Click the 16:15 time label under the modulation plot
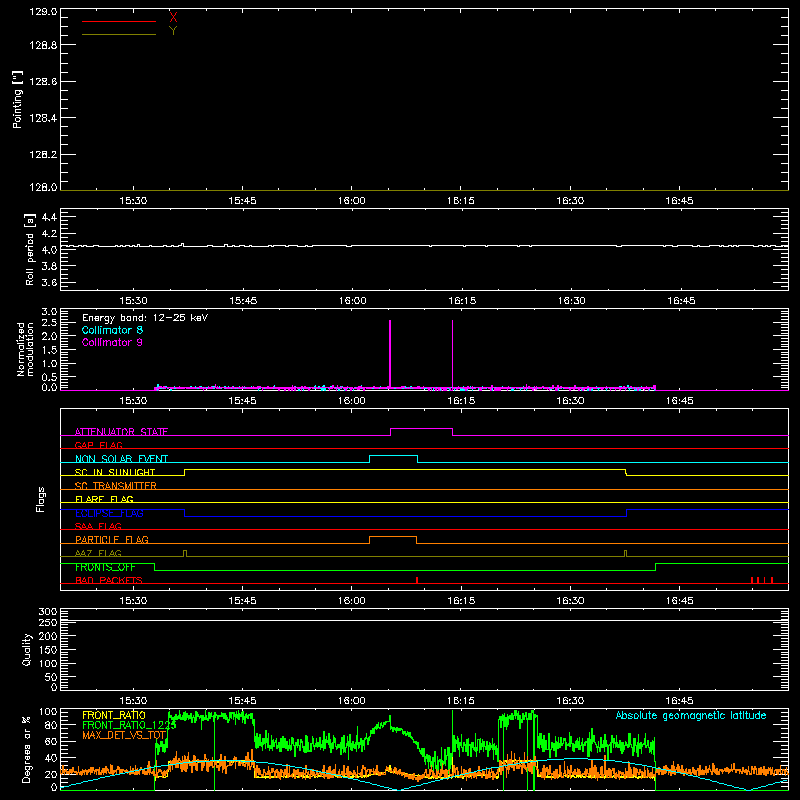Screen dimensions: 800x800 coord(461,401)
